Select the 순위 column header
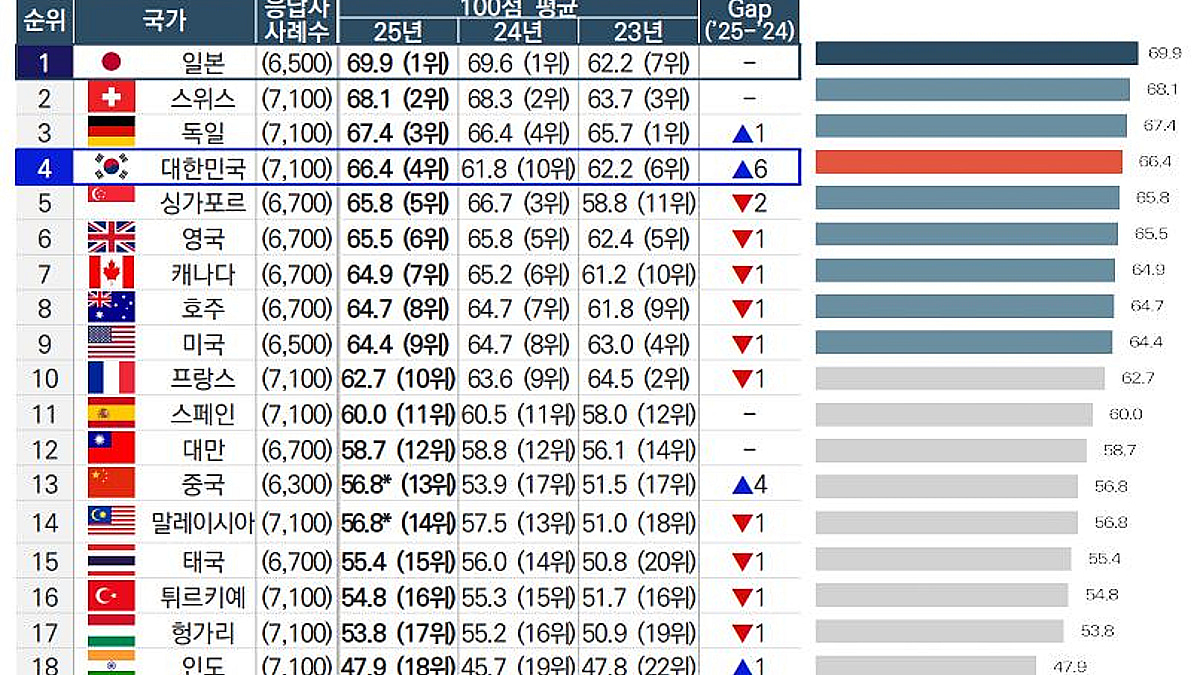Screen dimensions: 1200x675 click(44, 21)
